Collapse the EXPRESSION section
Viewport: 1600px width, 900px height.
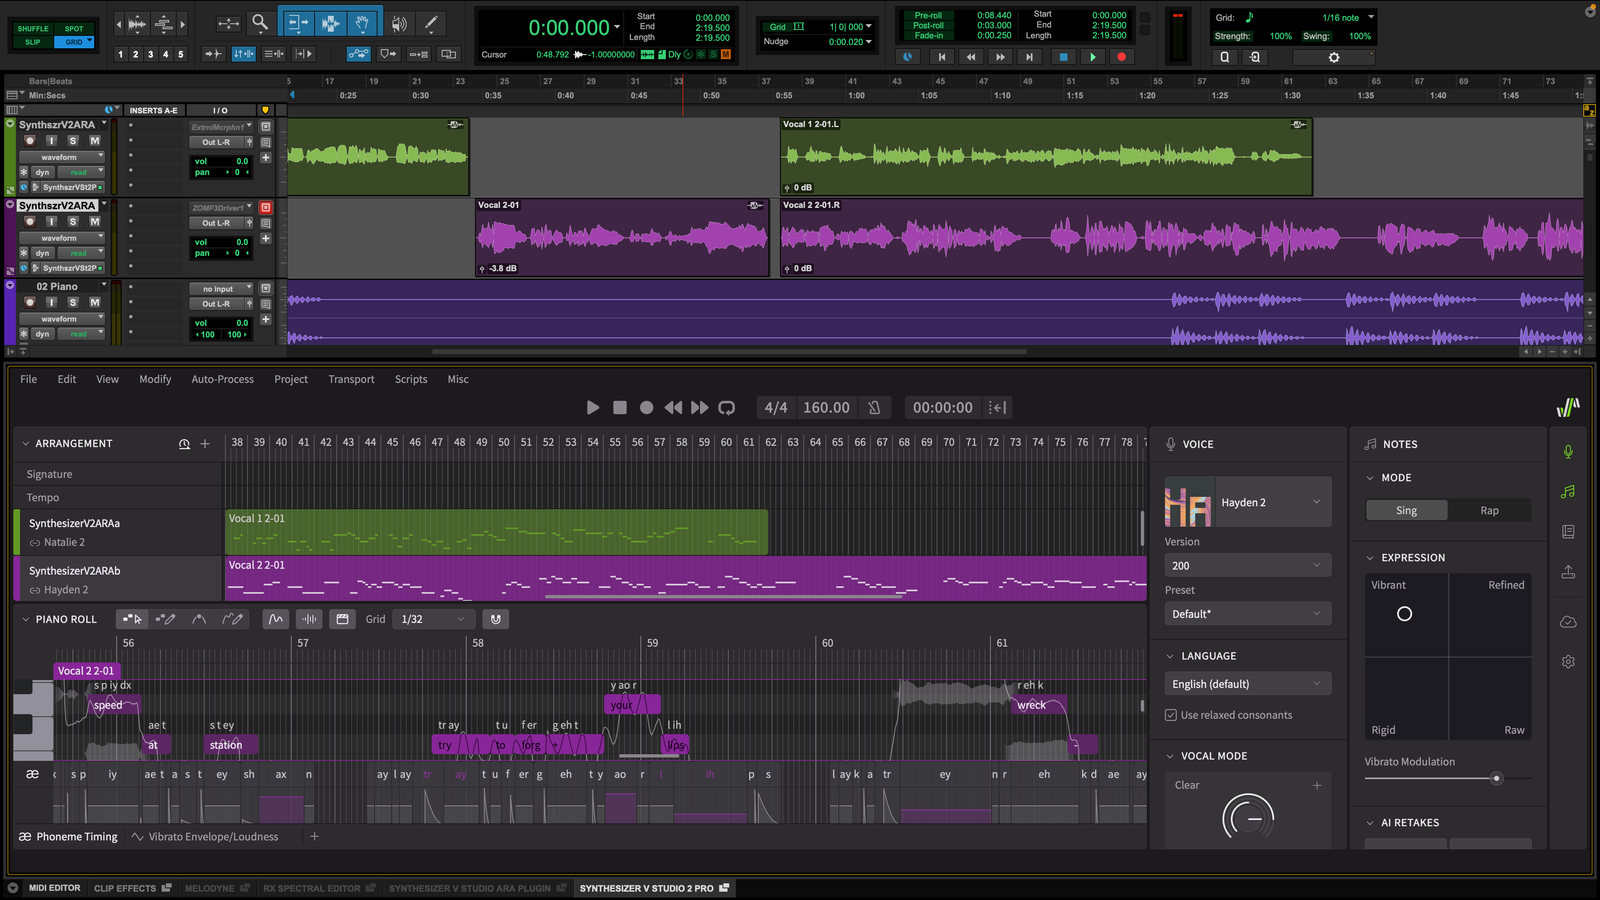tap(1371, 558)
